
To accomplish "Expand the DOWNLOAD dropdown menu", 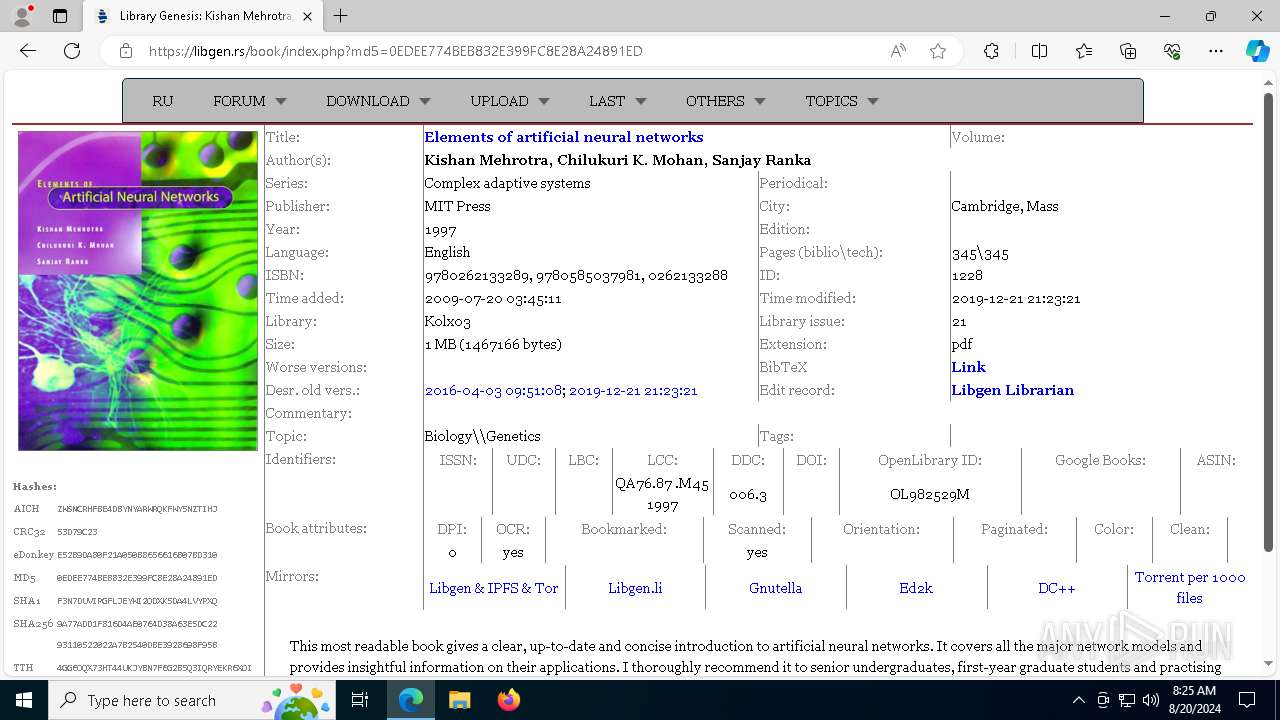I will tap(378, 101).
